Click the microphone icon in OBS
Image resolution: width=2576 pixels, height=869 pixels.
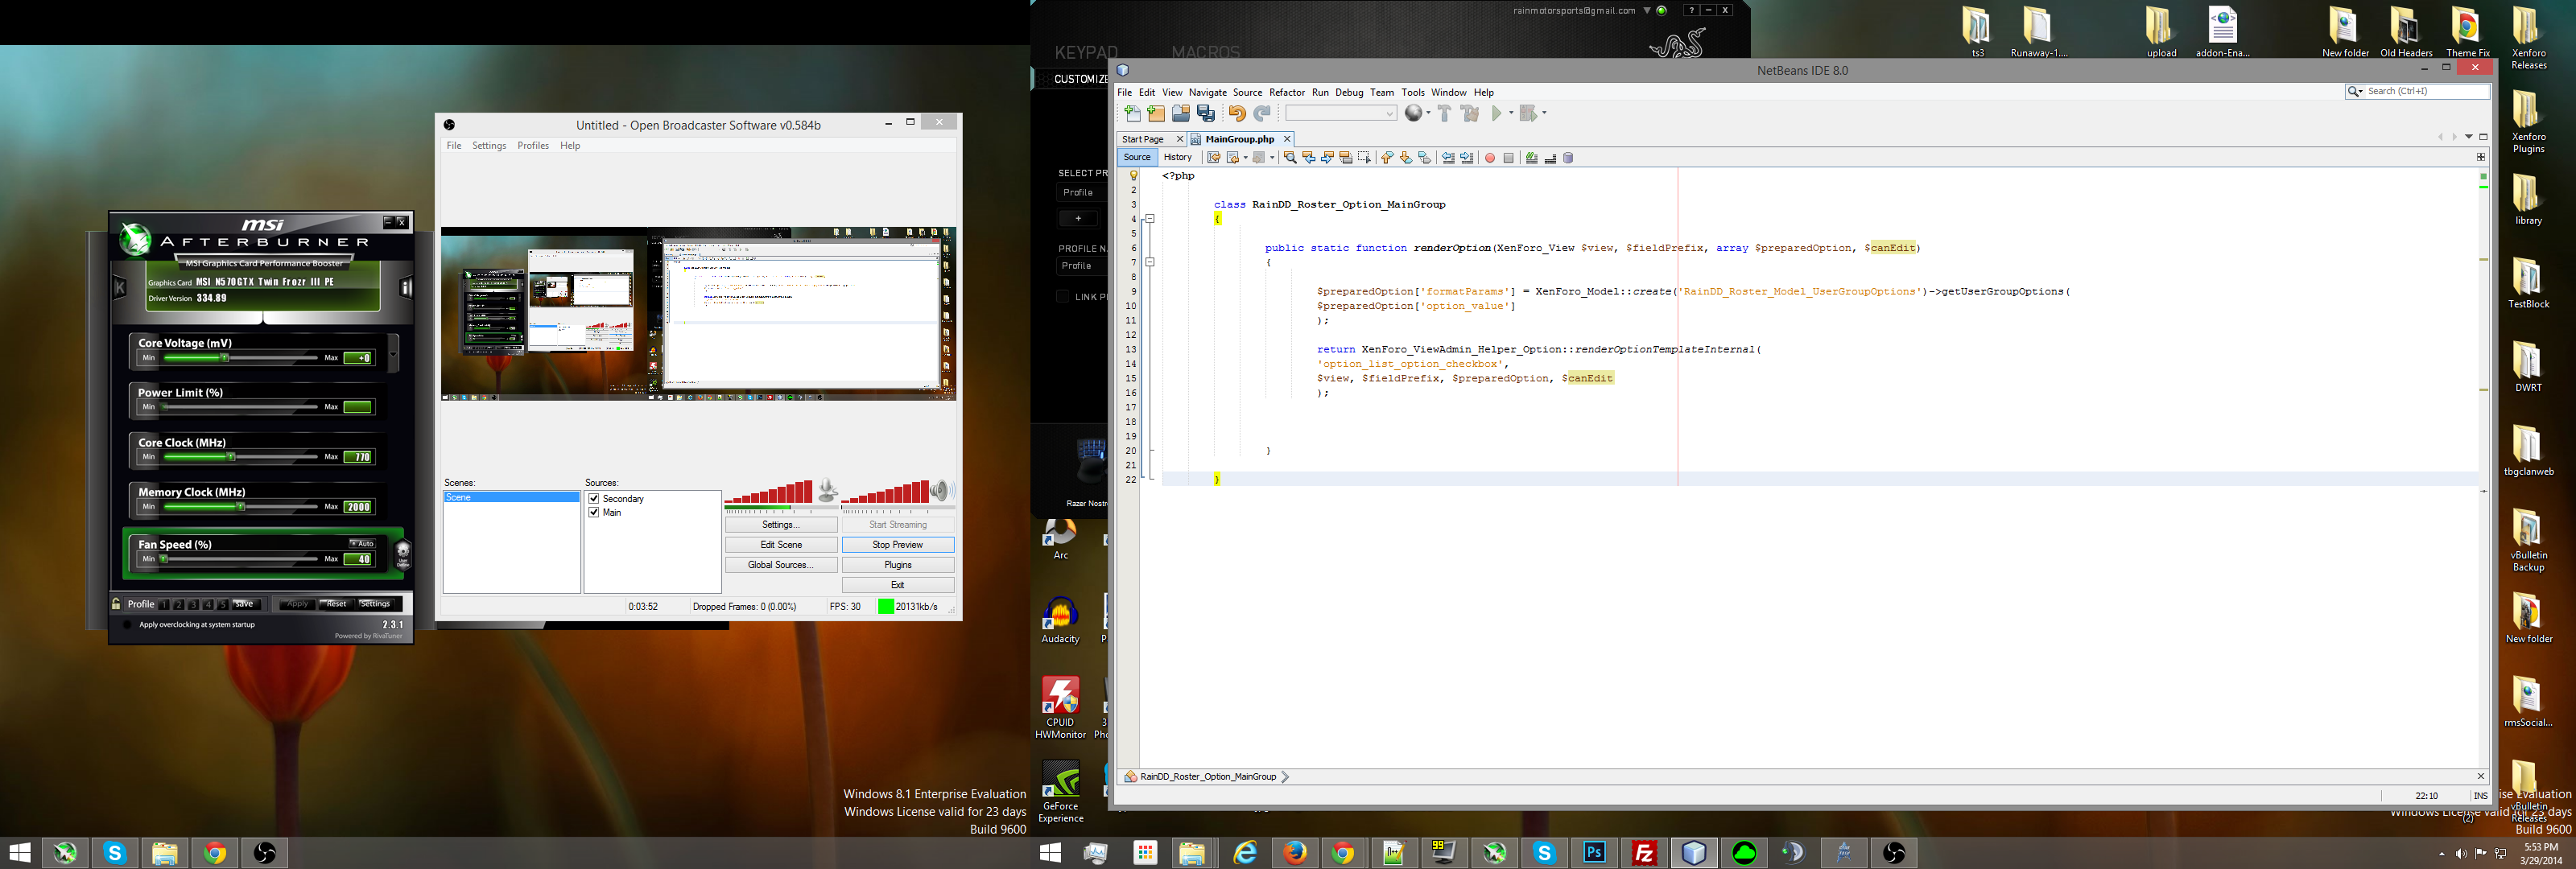point(827,490)
